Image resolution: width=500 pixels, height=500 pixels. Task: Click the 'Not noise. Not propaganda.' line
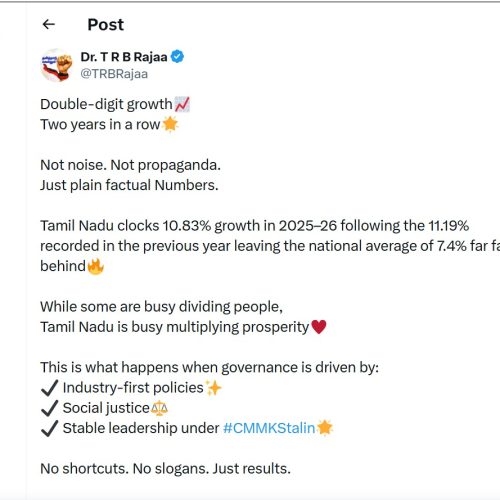pyautogui.click(x=130, y=165)
